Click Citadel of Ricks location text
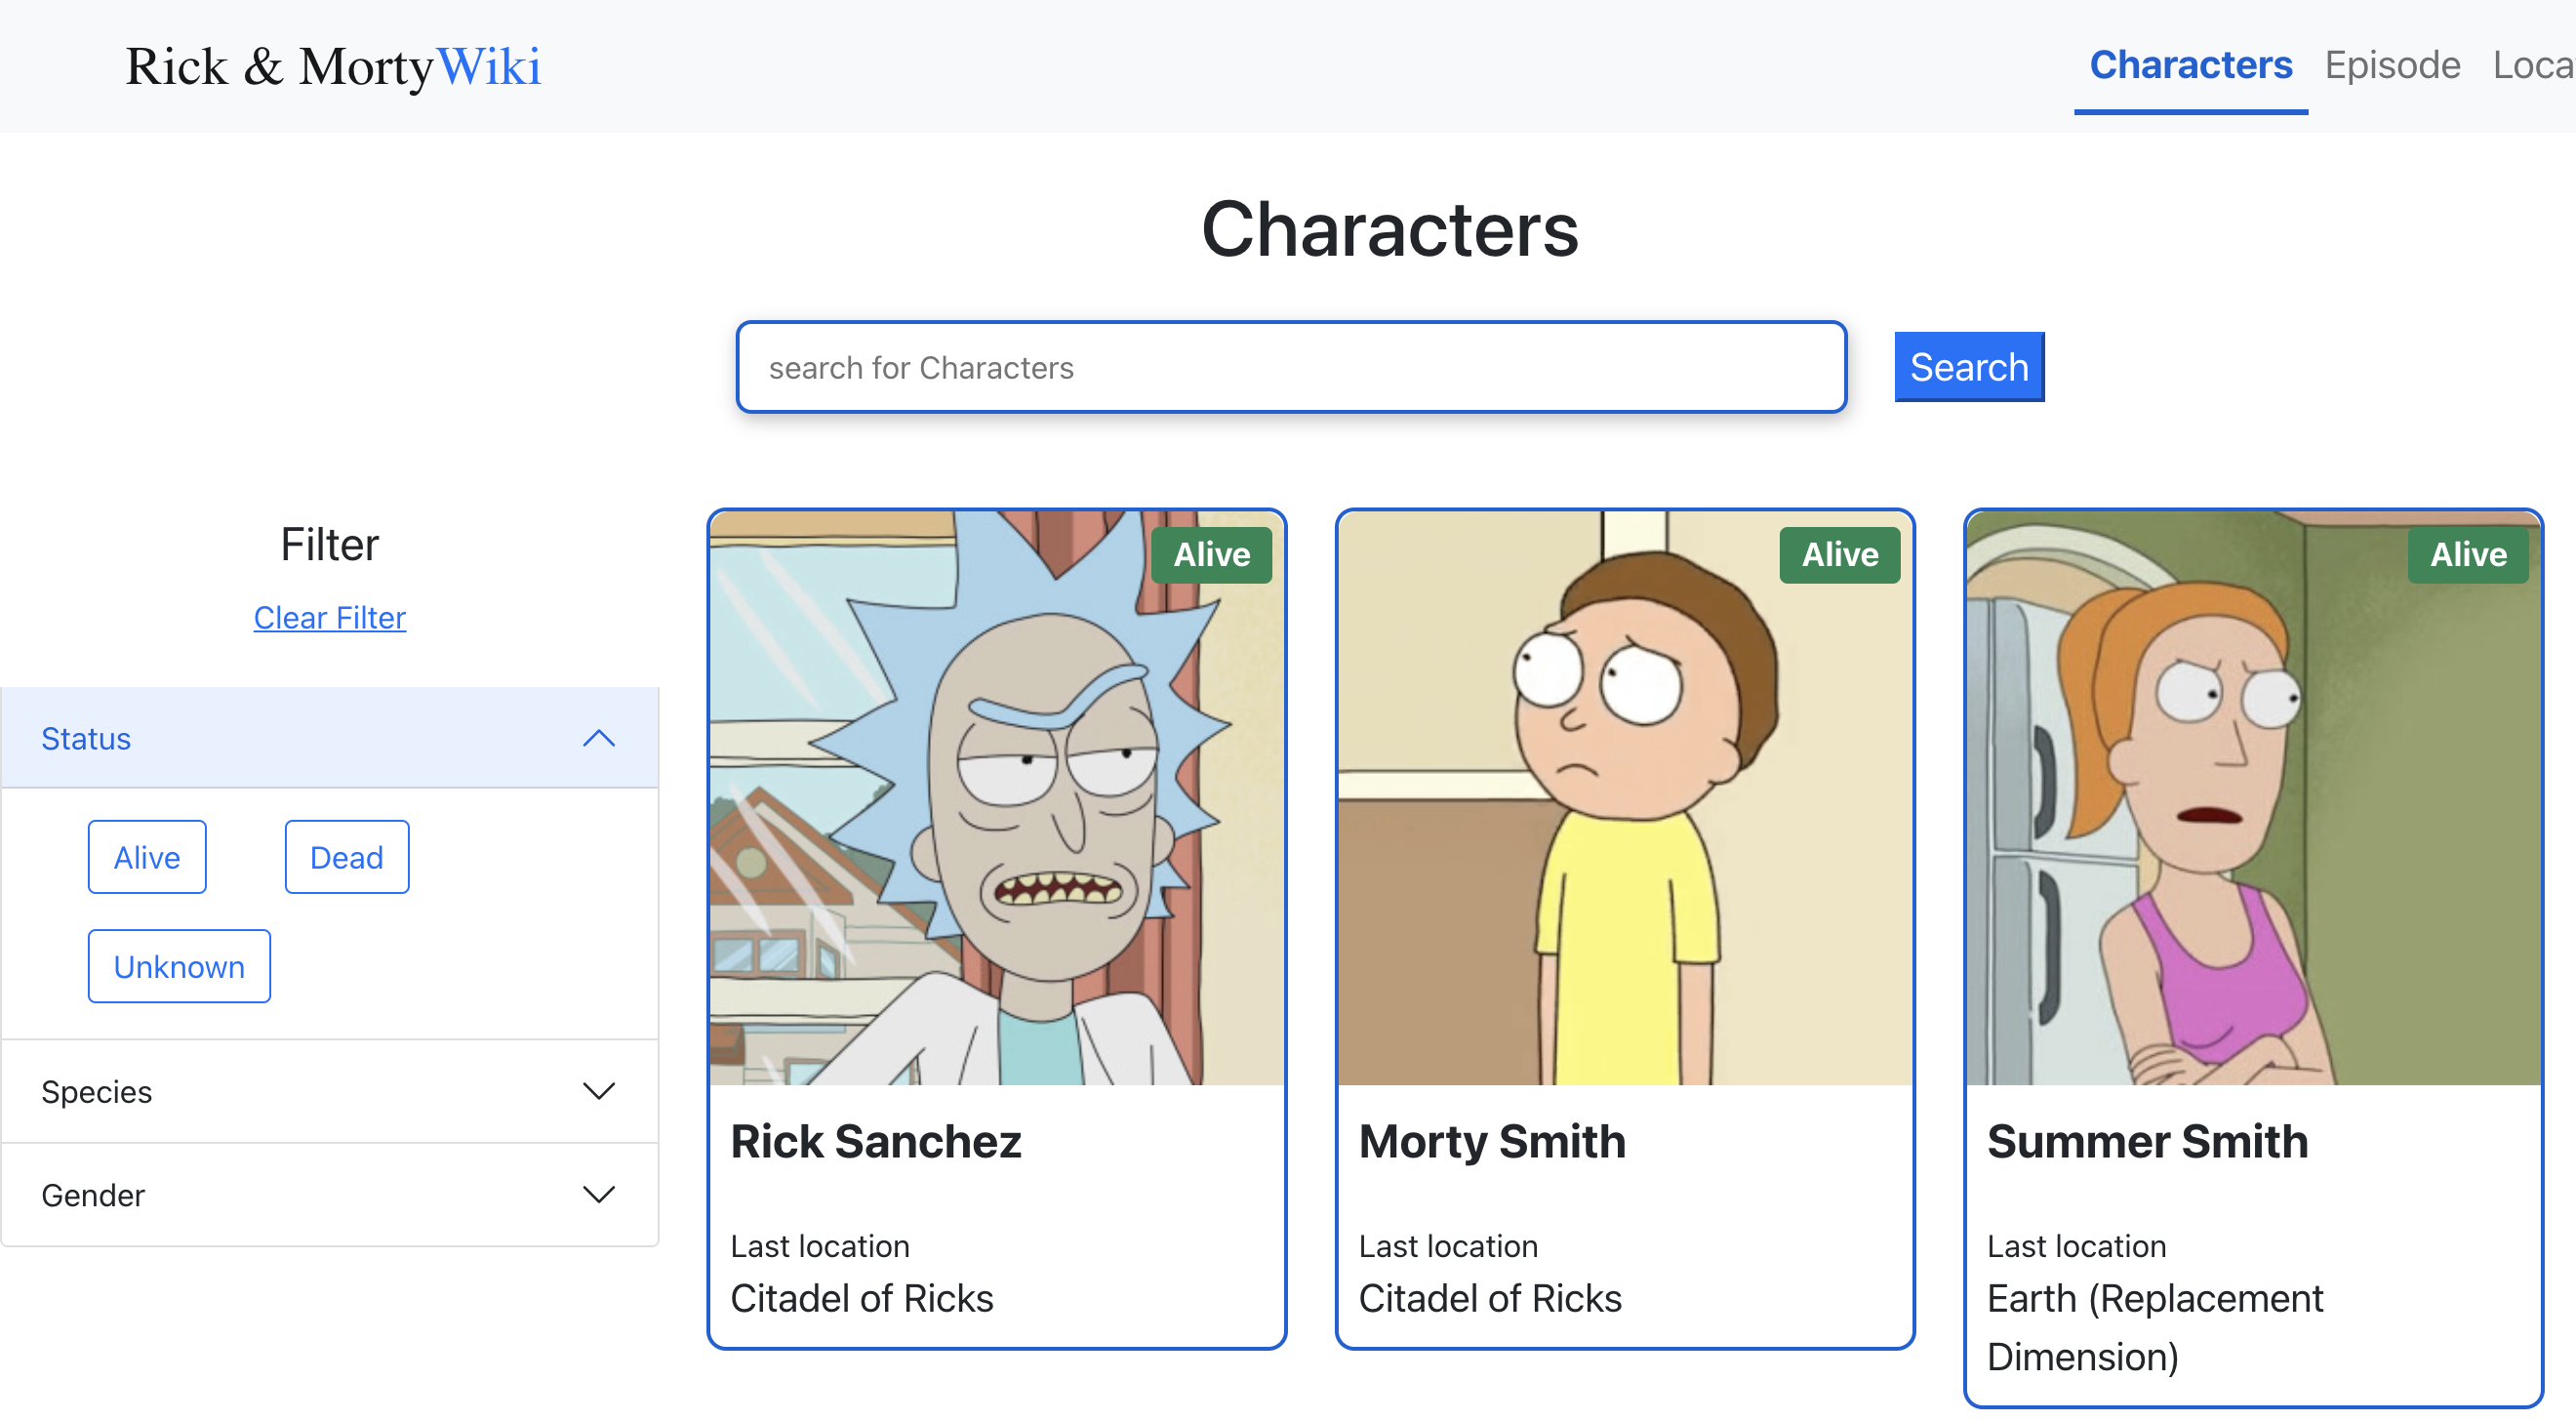Image resolution: width=2576 pixels, height=1421 pixels. [x=862, y=1298]
